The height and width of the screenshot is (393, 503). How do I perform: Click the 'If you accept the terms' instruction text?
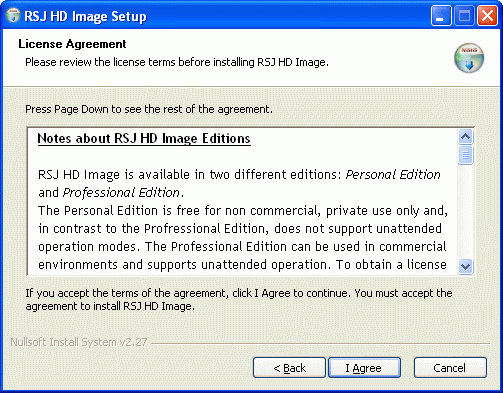point(239,300)
